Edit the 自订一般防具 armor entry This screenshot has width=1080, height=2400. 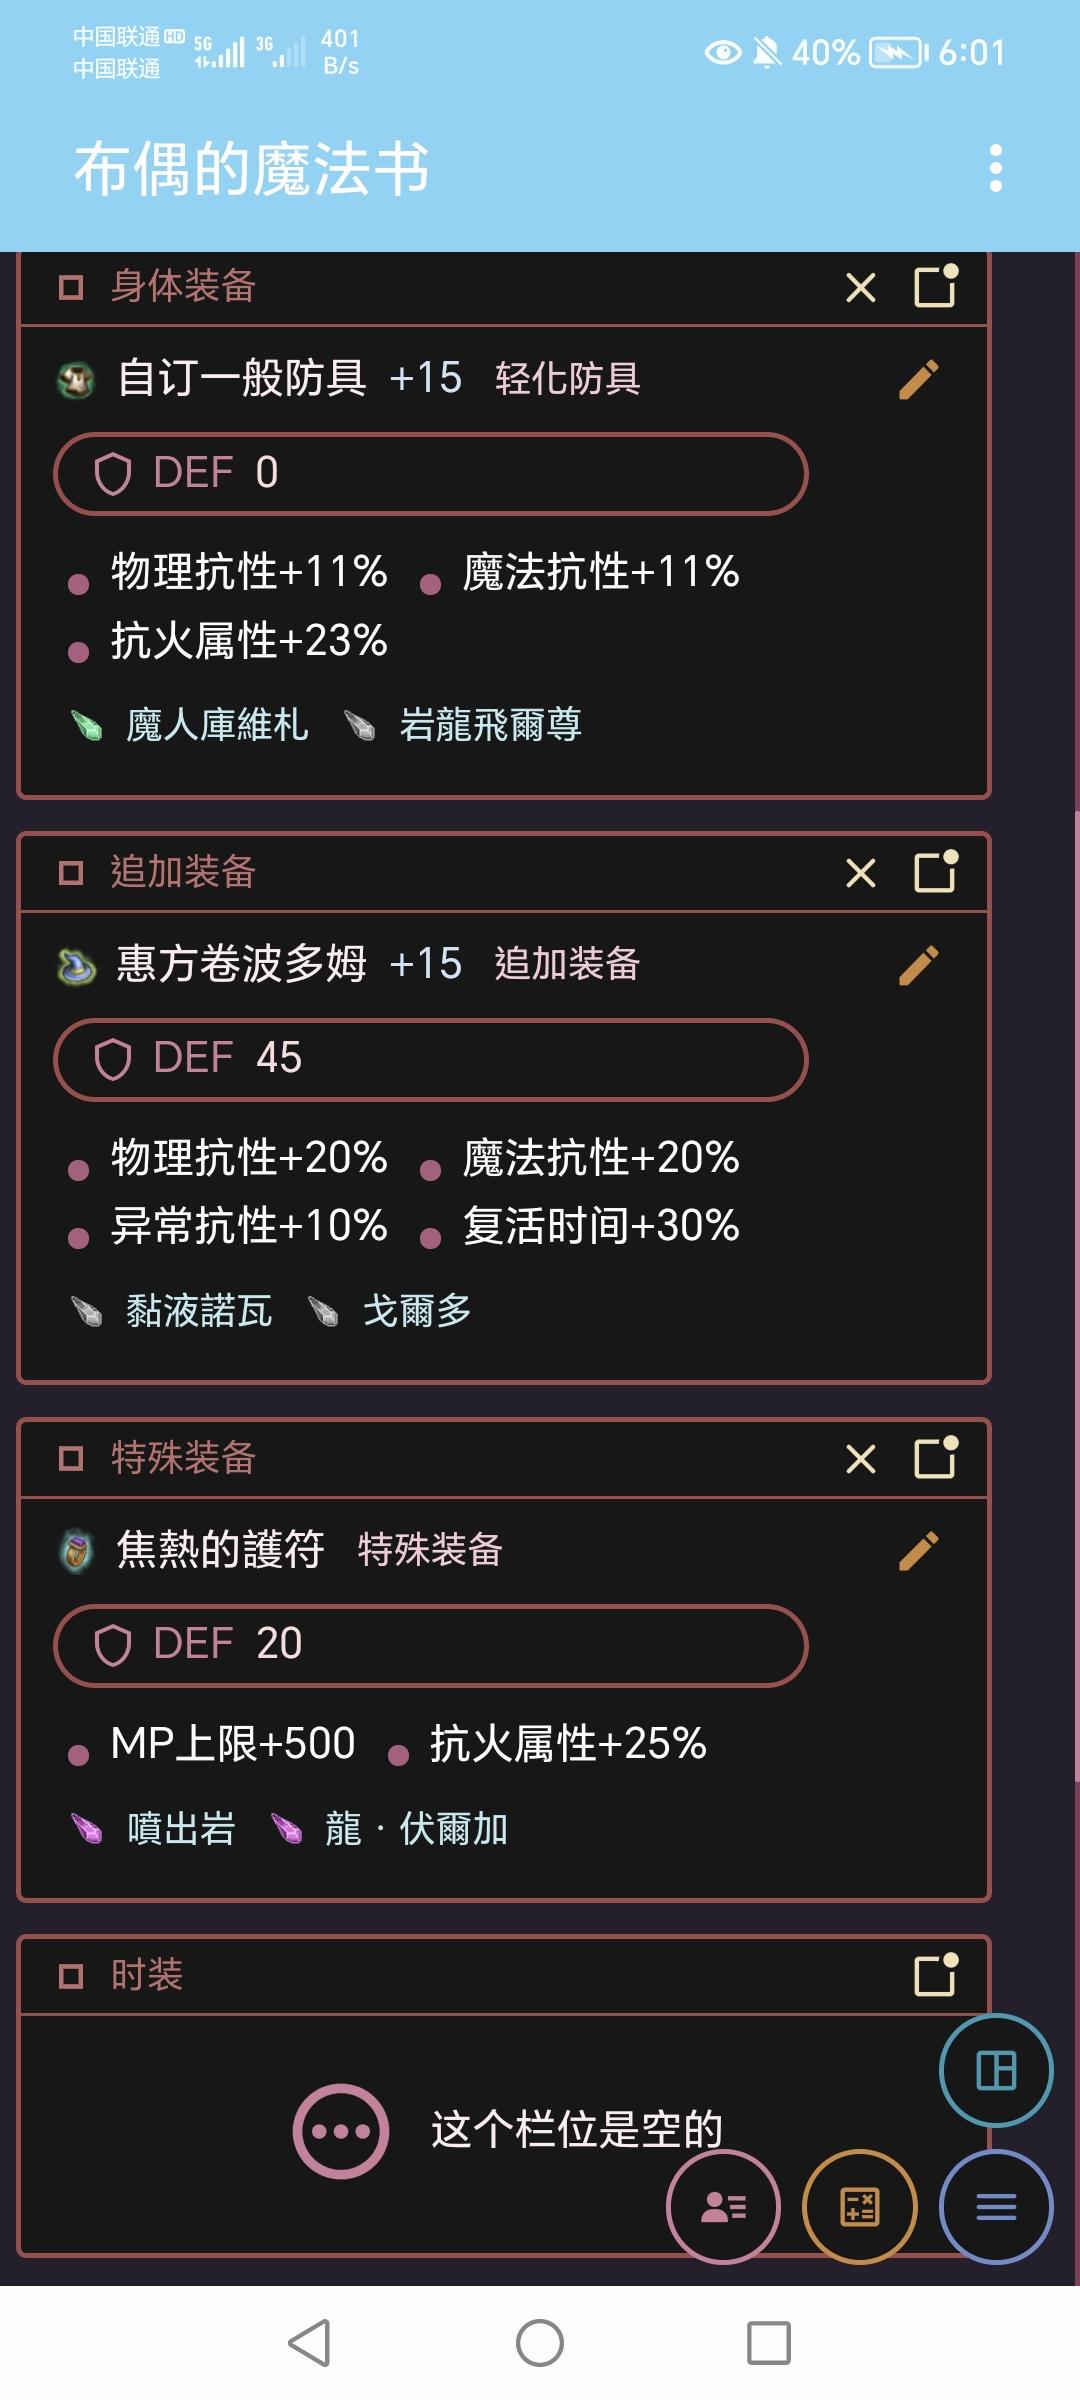coord(919,380)
